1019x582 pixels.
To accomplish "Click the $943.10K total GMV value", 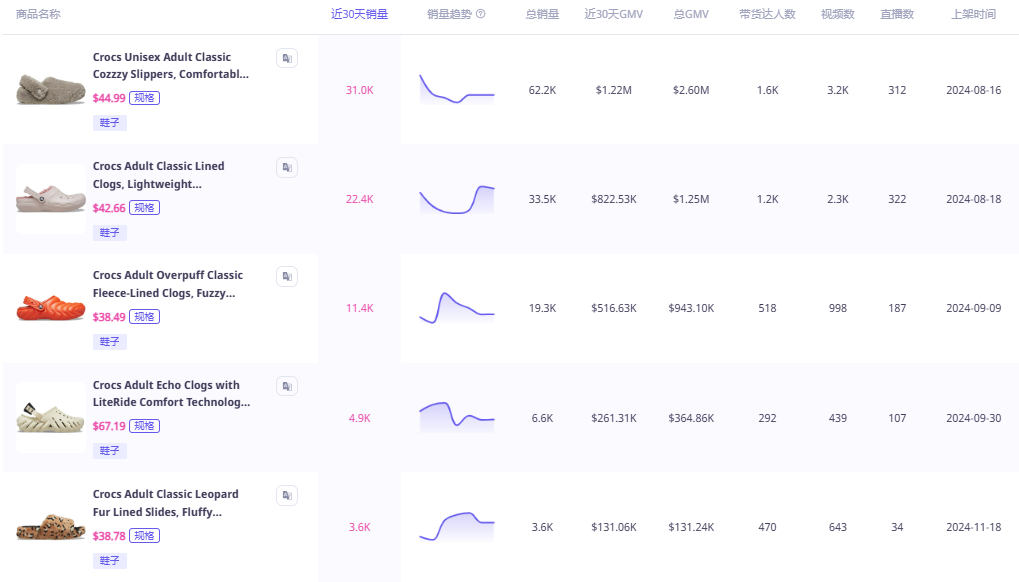I will tap(691, 309).
